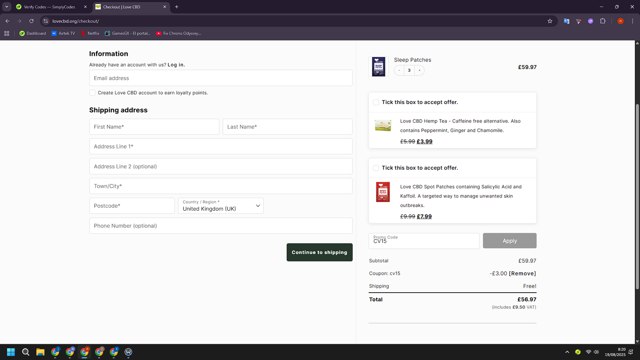This screenshot has width=640, height=360.
Task: Open the network Wi-Fi tray icon
Action: [588, 352]
